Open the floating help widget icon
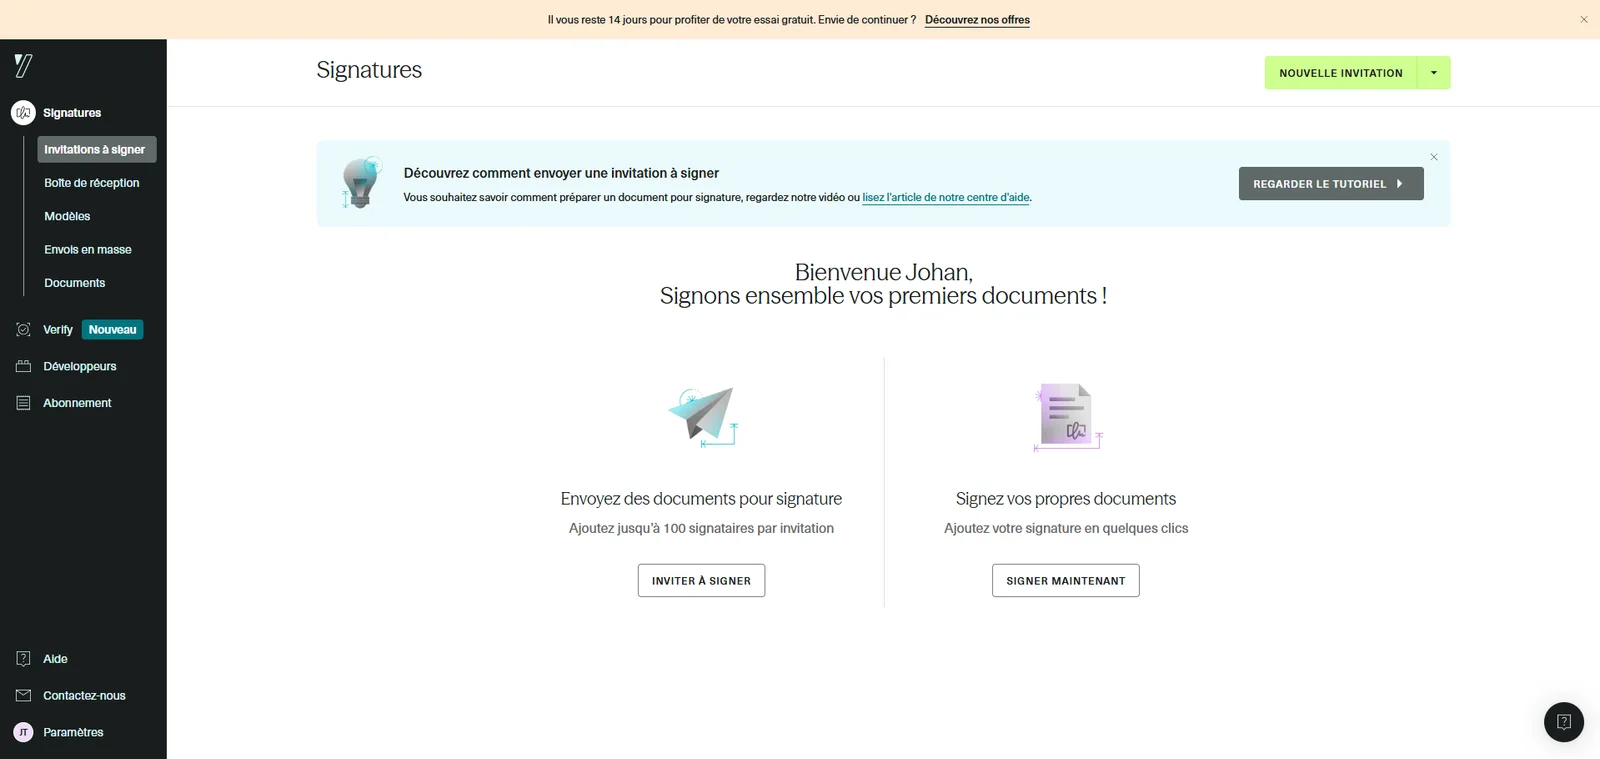1600x759 pixels. (x=1564, y=722)
